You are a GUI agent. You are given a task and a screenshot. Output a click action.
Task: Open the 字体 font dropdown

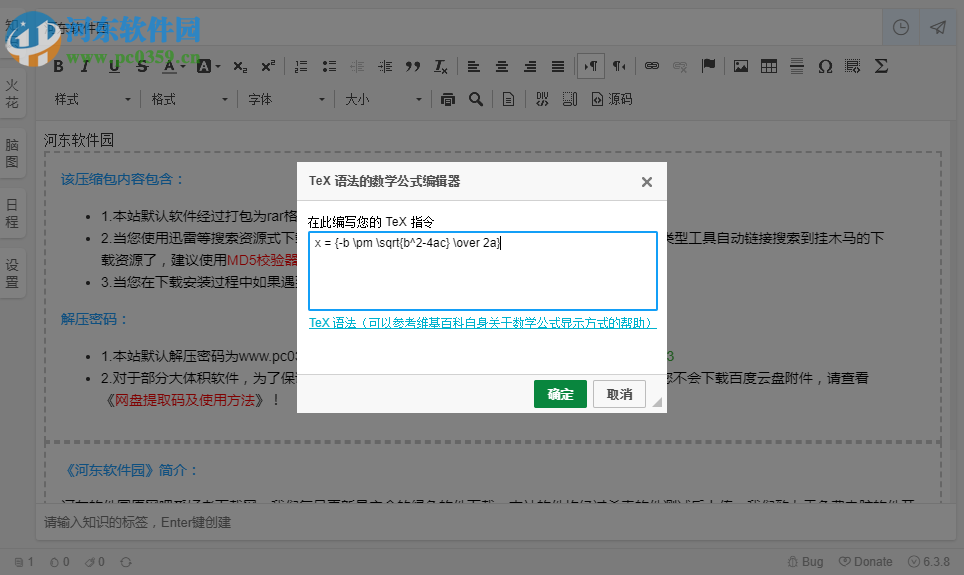click(286, 99)
